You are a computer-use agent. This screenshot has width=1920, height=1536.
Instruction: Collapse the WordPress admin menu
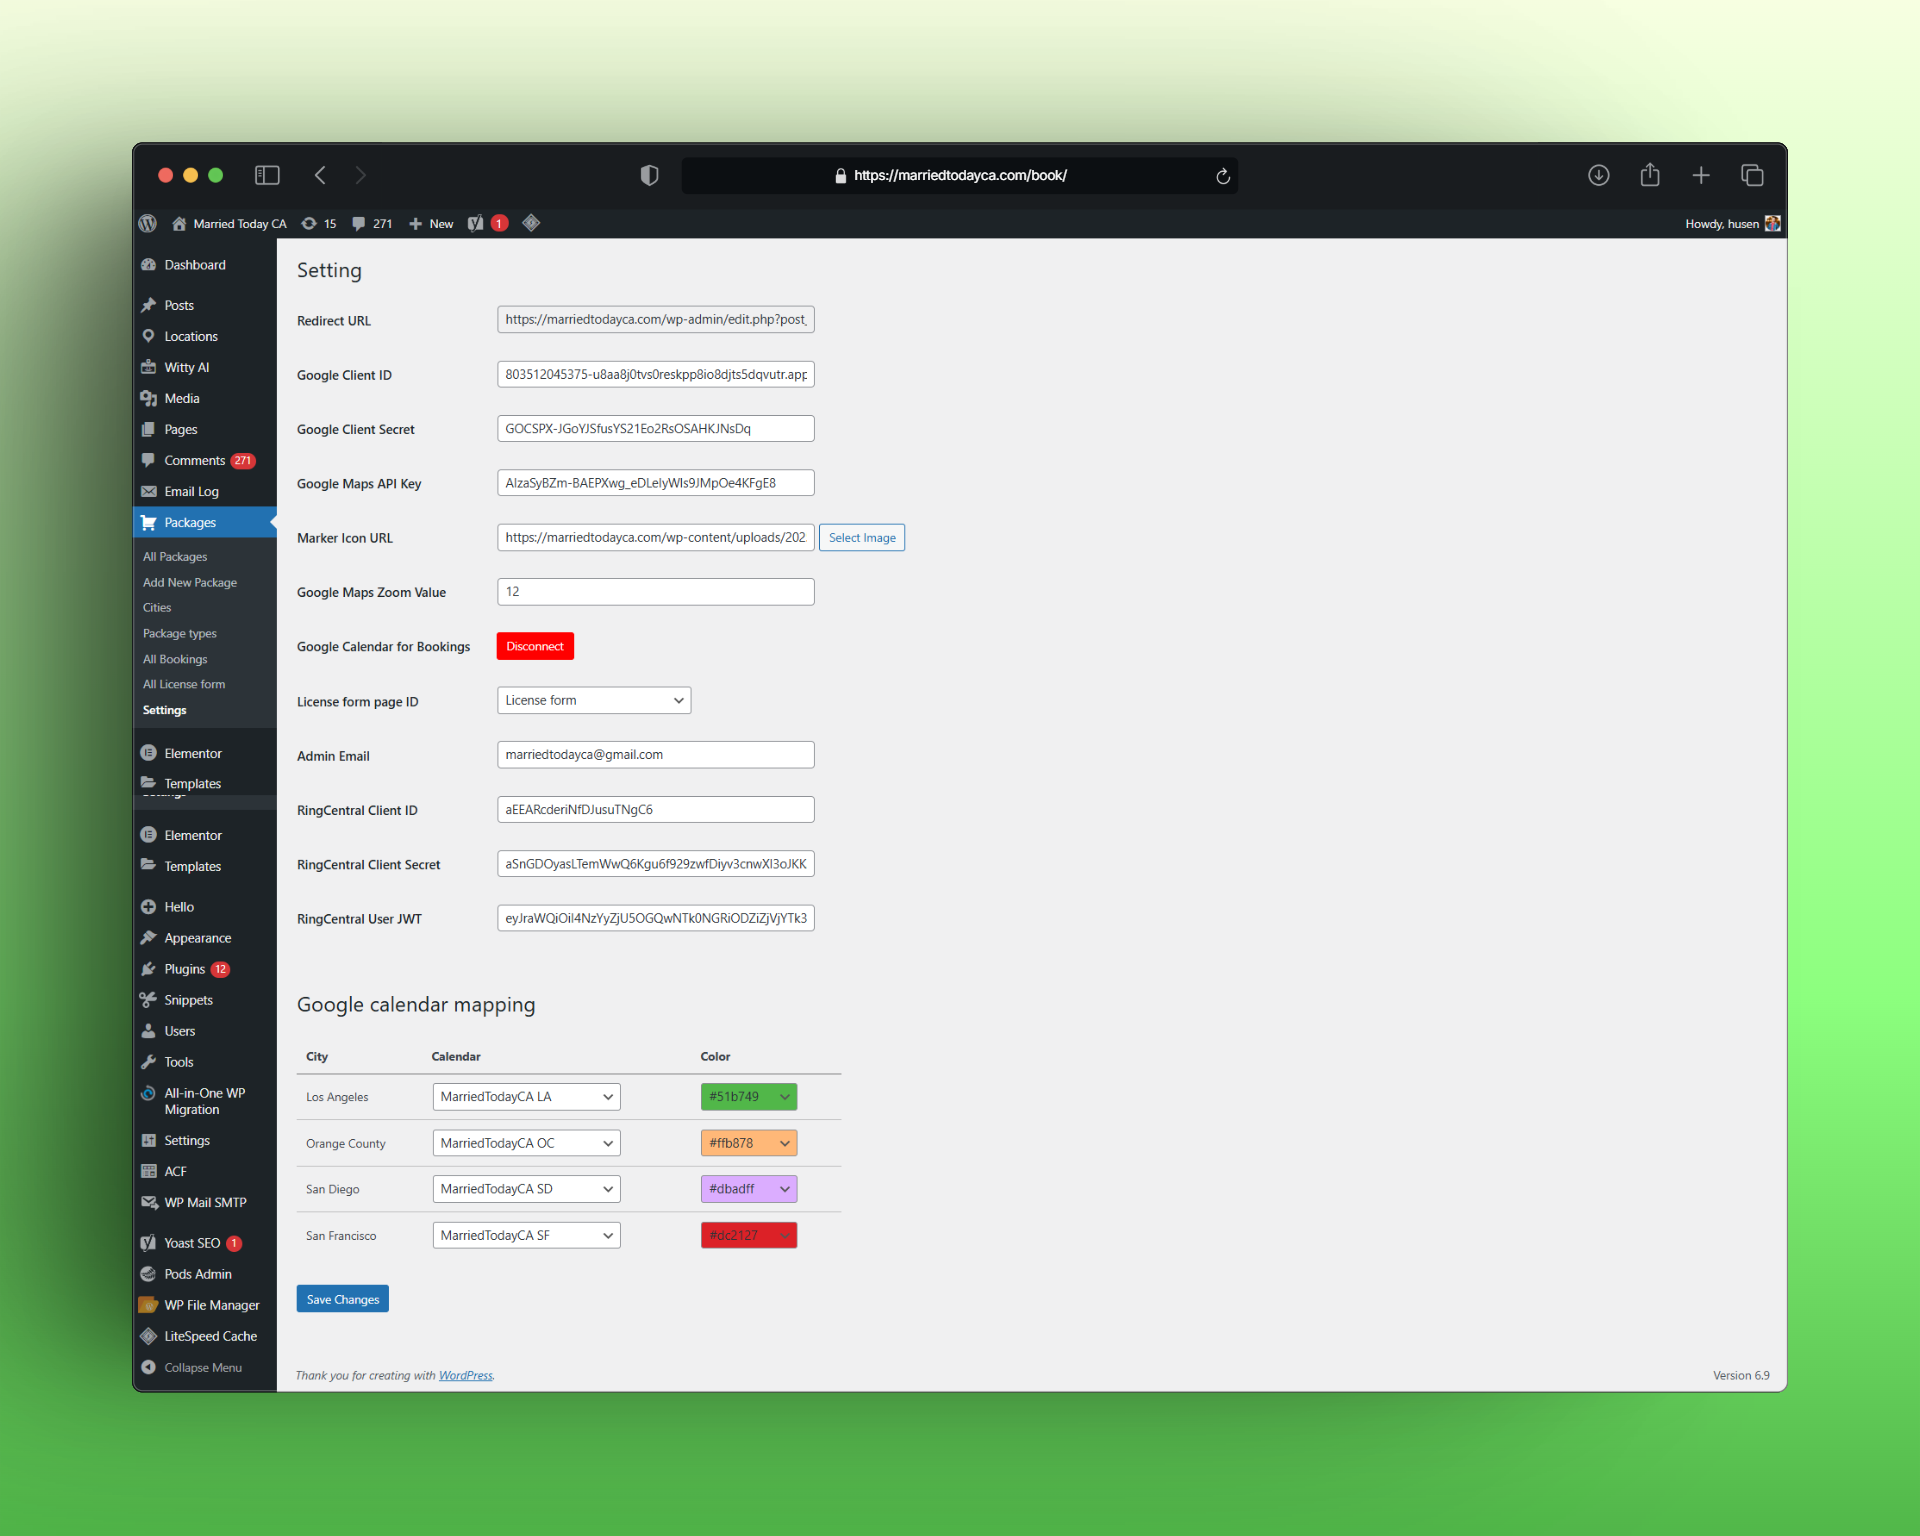202,1367
